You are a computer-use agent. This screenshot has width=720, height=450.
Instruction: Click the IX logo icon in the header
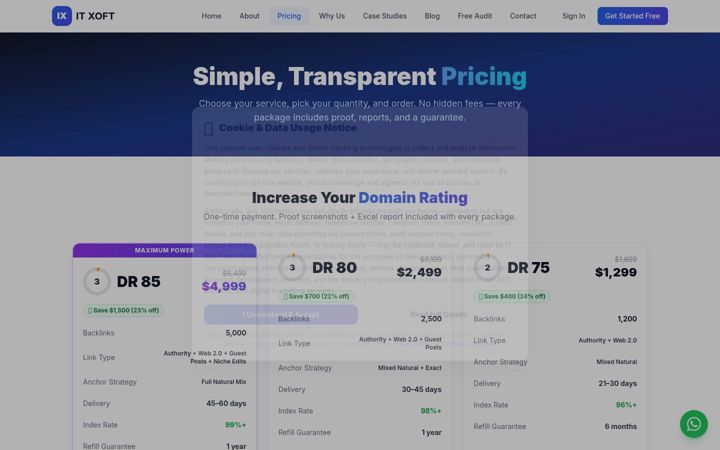click(62, 16)
